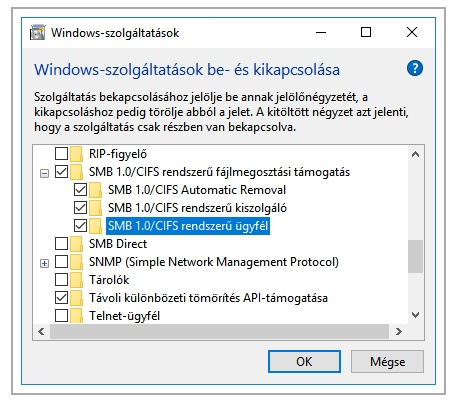Click the Telnet-ügyfél folder icon
The height and width of the screenshot is (400, 455).
pos(77,316)
